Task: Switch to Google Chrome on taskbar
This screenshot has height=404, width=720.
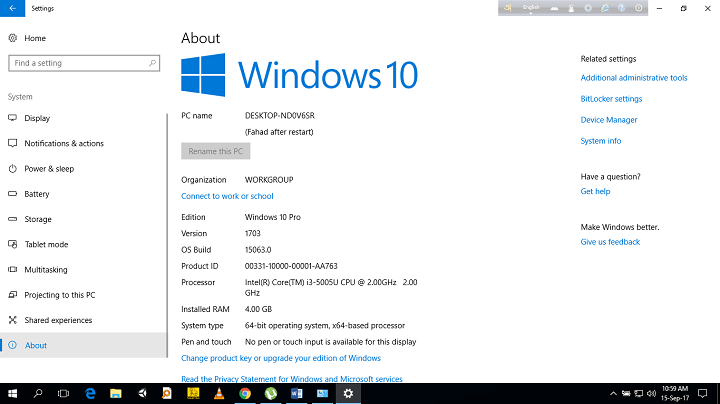Action: [245, 393]
